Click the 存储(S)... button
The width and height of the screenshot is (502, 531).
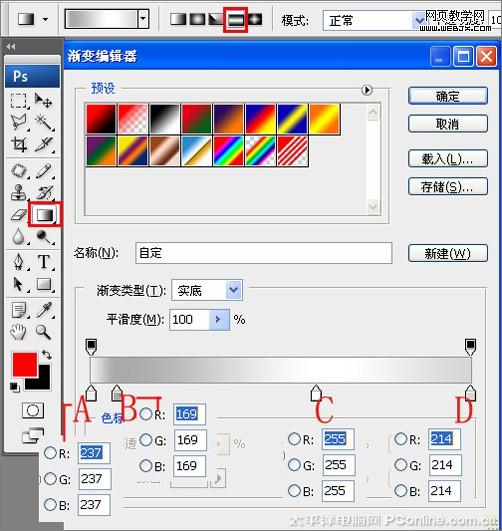pos(448,186)
